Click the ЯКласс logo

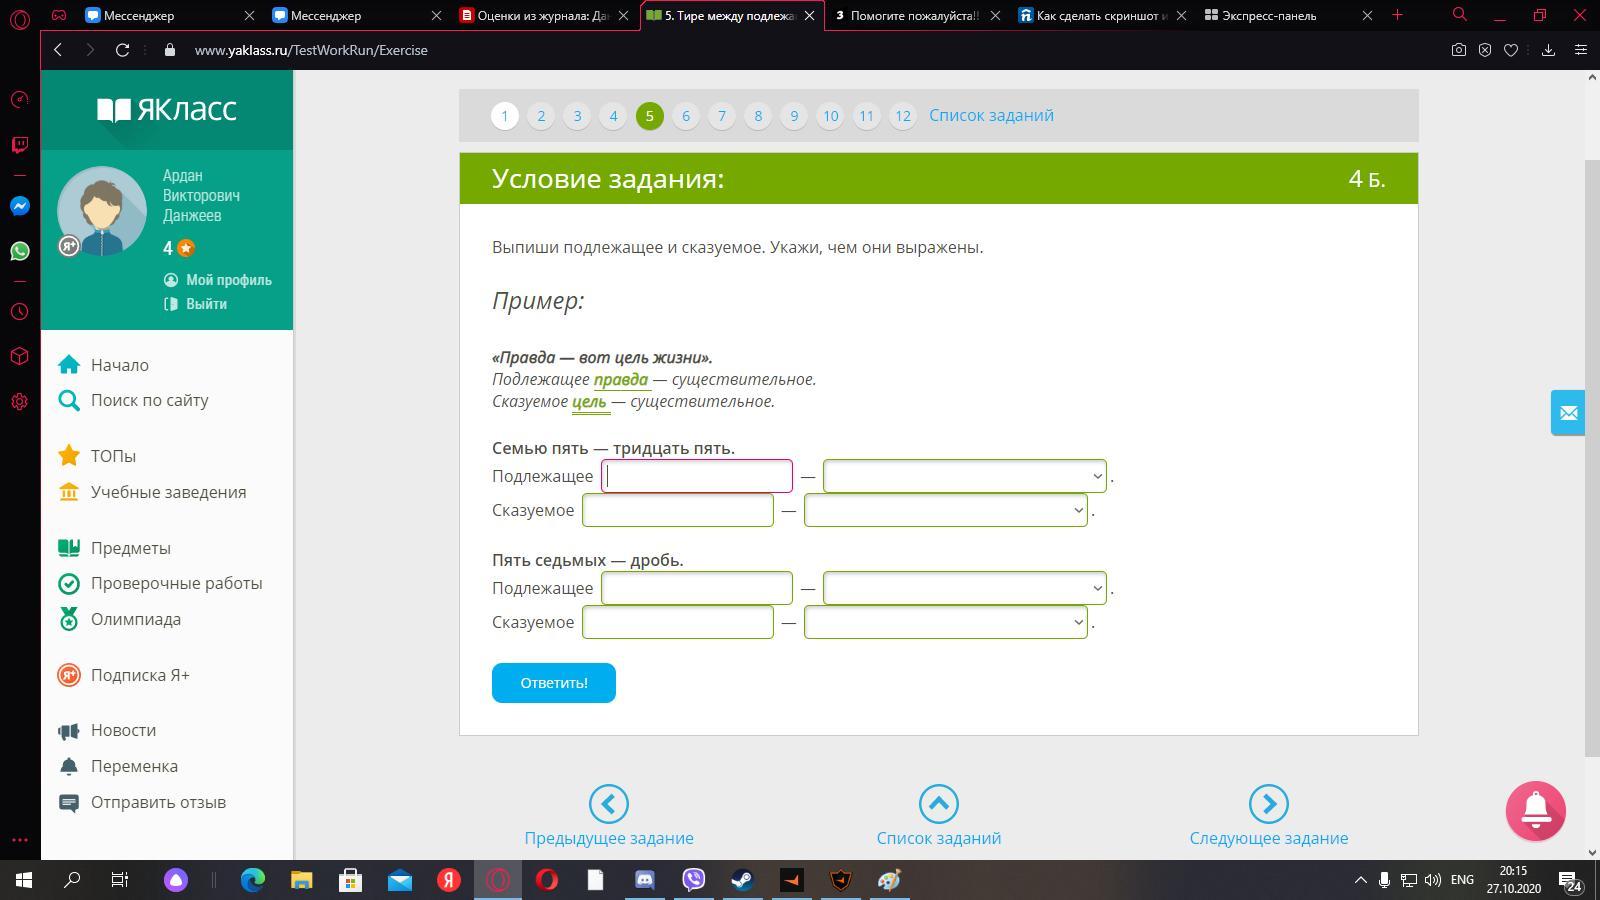click(x=167, y=109)
